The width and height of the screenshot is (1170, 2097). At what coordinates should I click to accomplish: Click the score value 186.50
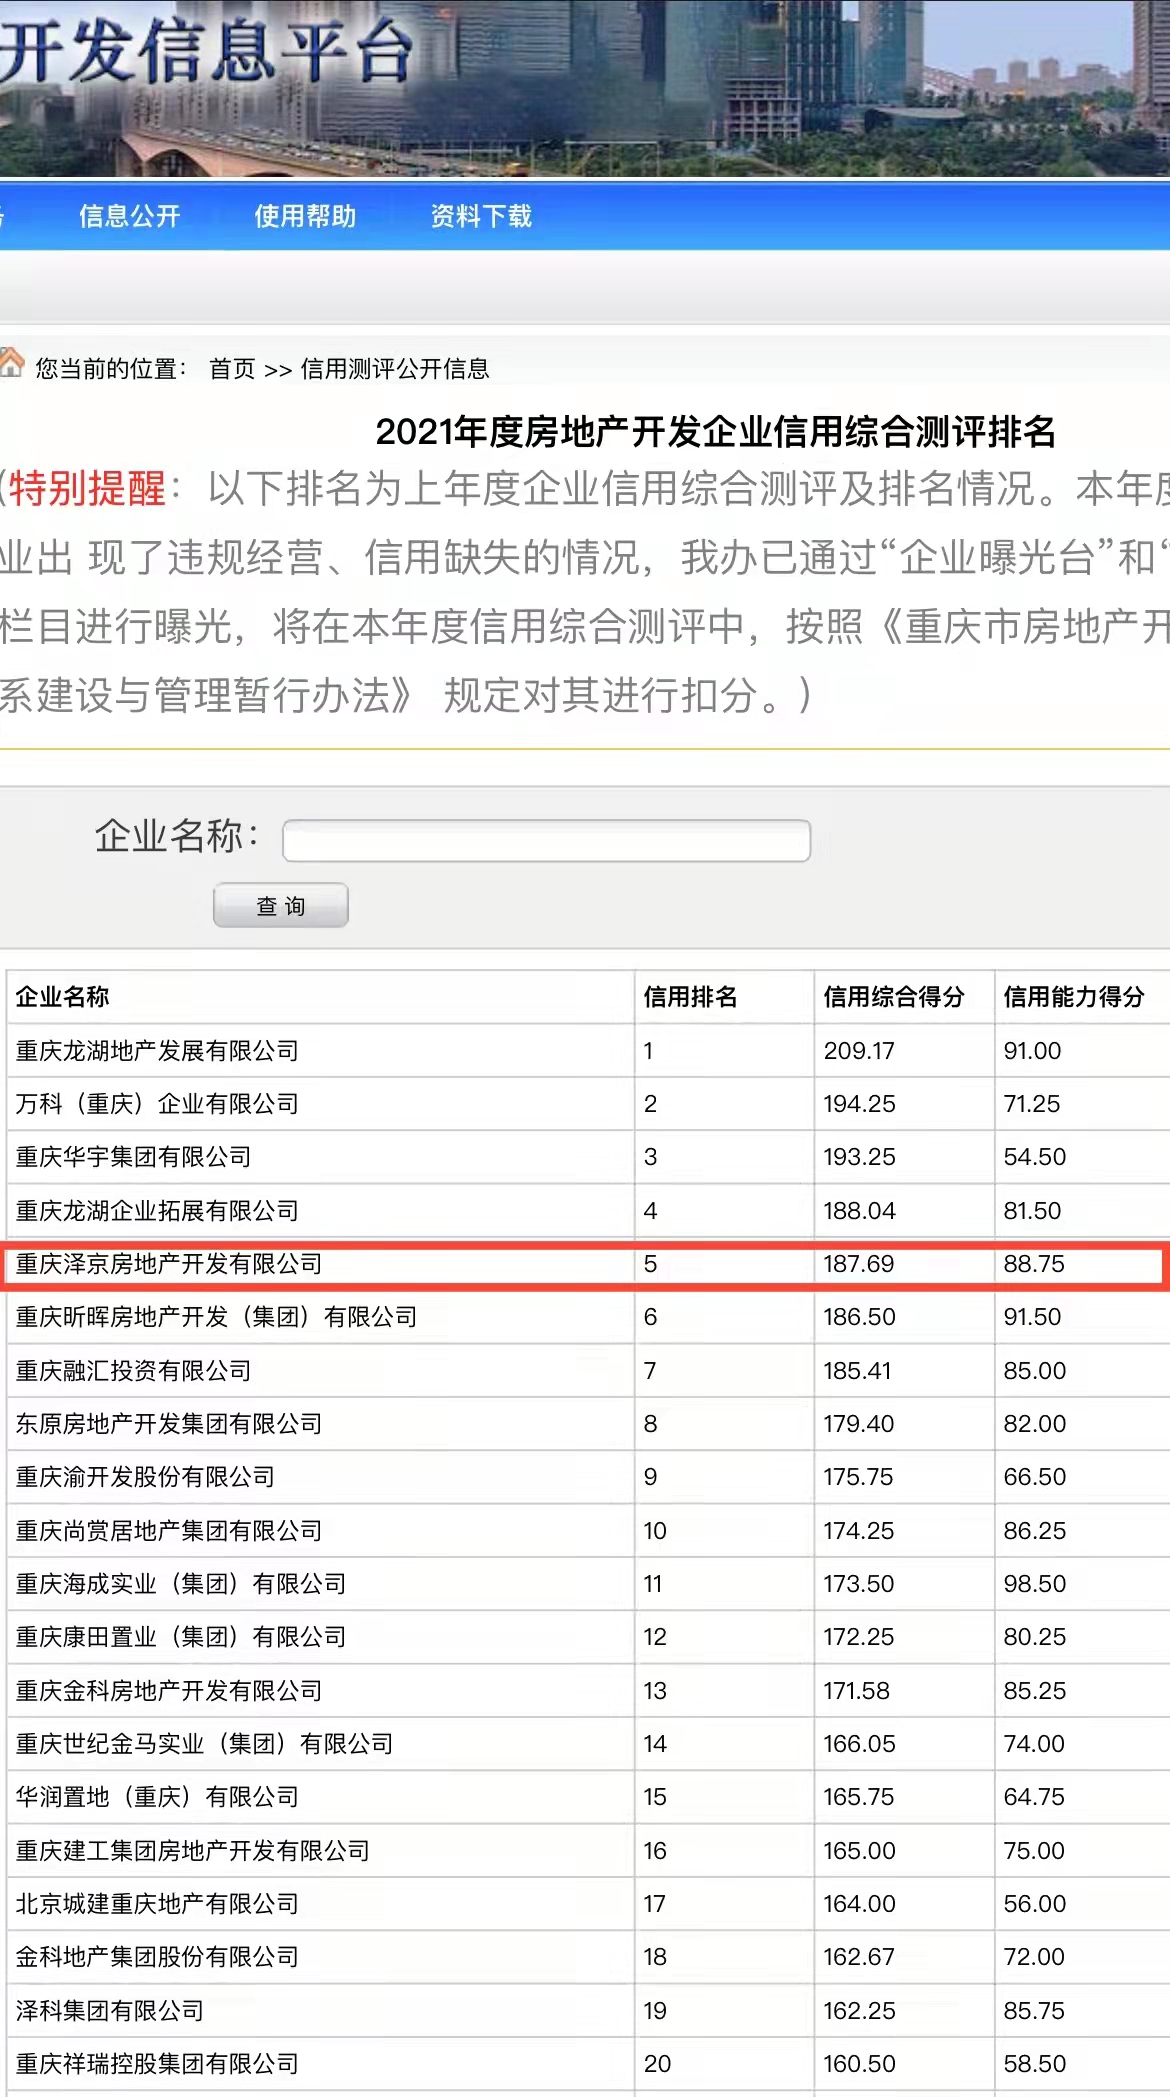859,1317
